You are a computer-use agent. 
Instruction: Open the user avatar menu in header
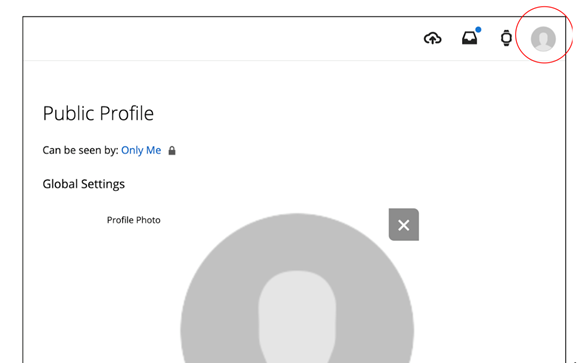pos(543,38)
